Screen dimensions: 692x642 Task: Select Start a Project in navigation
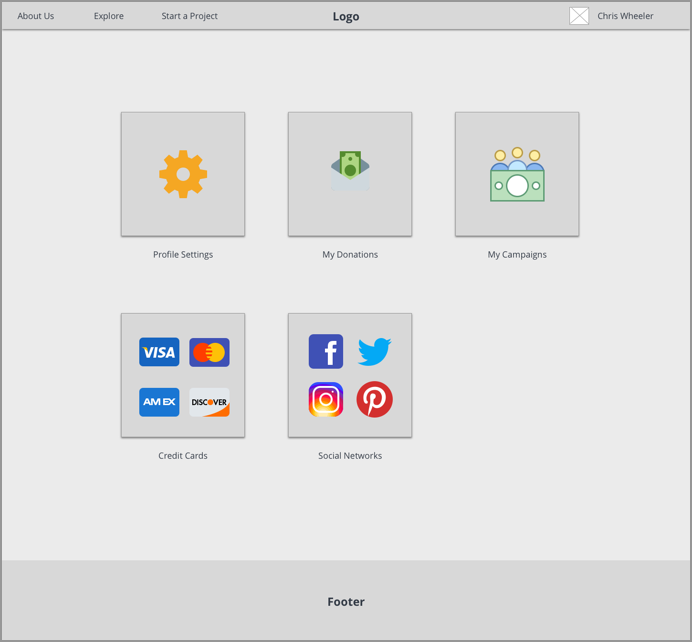(189, 16)
